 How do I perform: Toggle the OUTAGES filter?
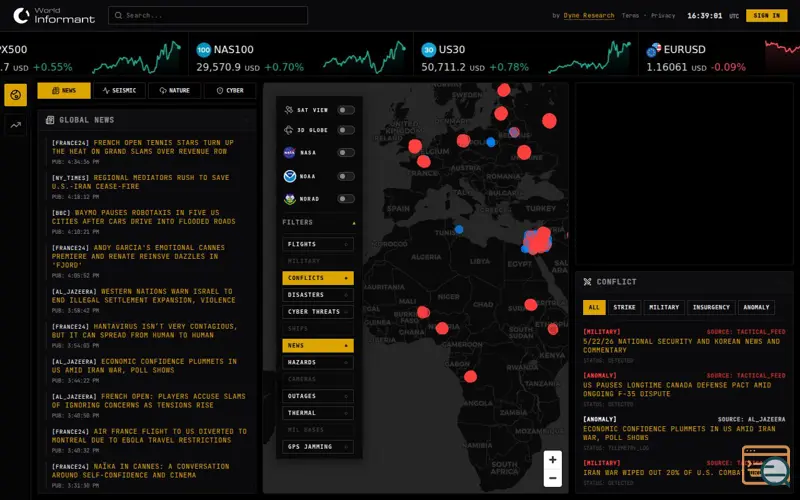coord(317,396)
